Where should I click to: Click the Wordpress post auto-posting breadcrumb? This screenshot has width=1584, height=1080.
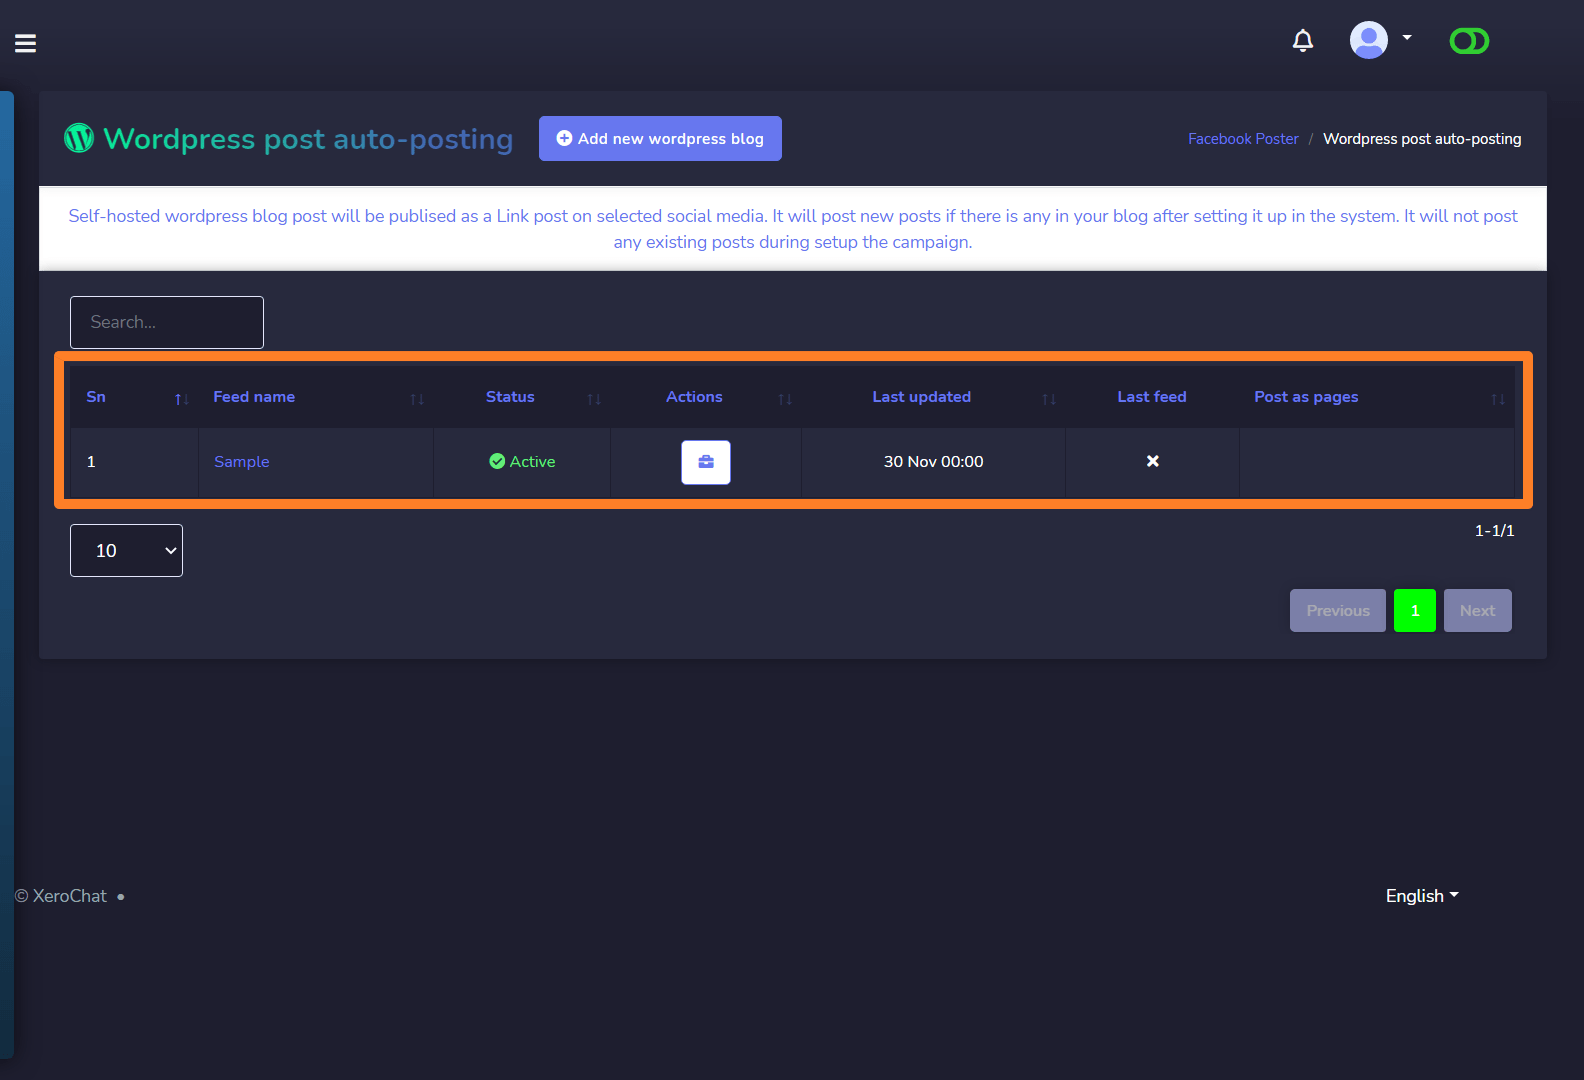pyautogui.click(x=1422, y=139)
